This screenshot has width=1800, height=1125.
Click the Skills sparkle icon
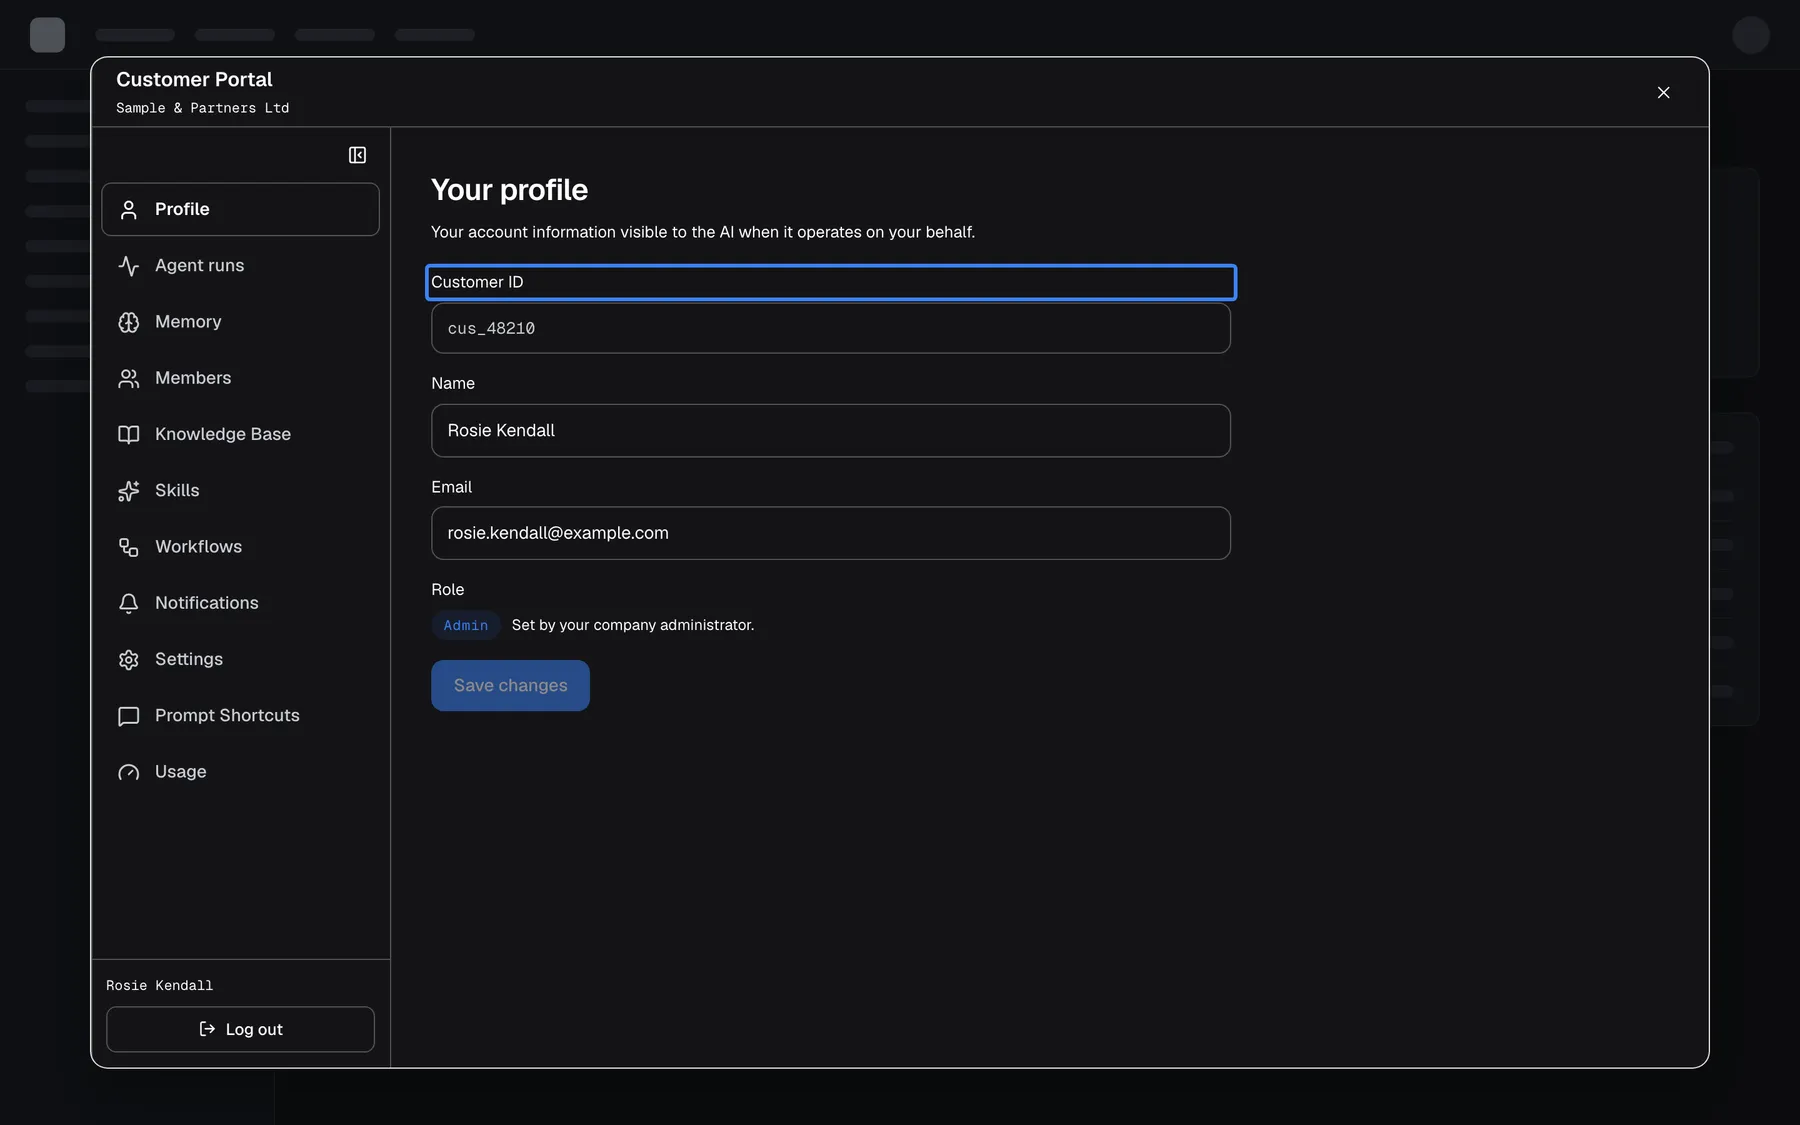[x=129, y=490]
